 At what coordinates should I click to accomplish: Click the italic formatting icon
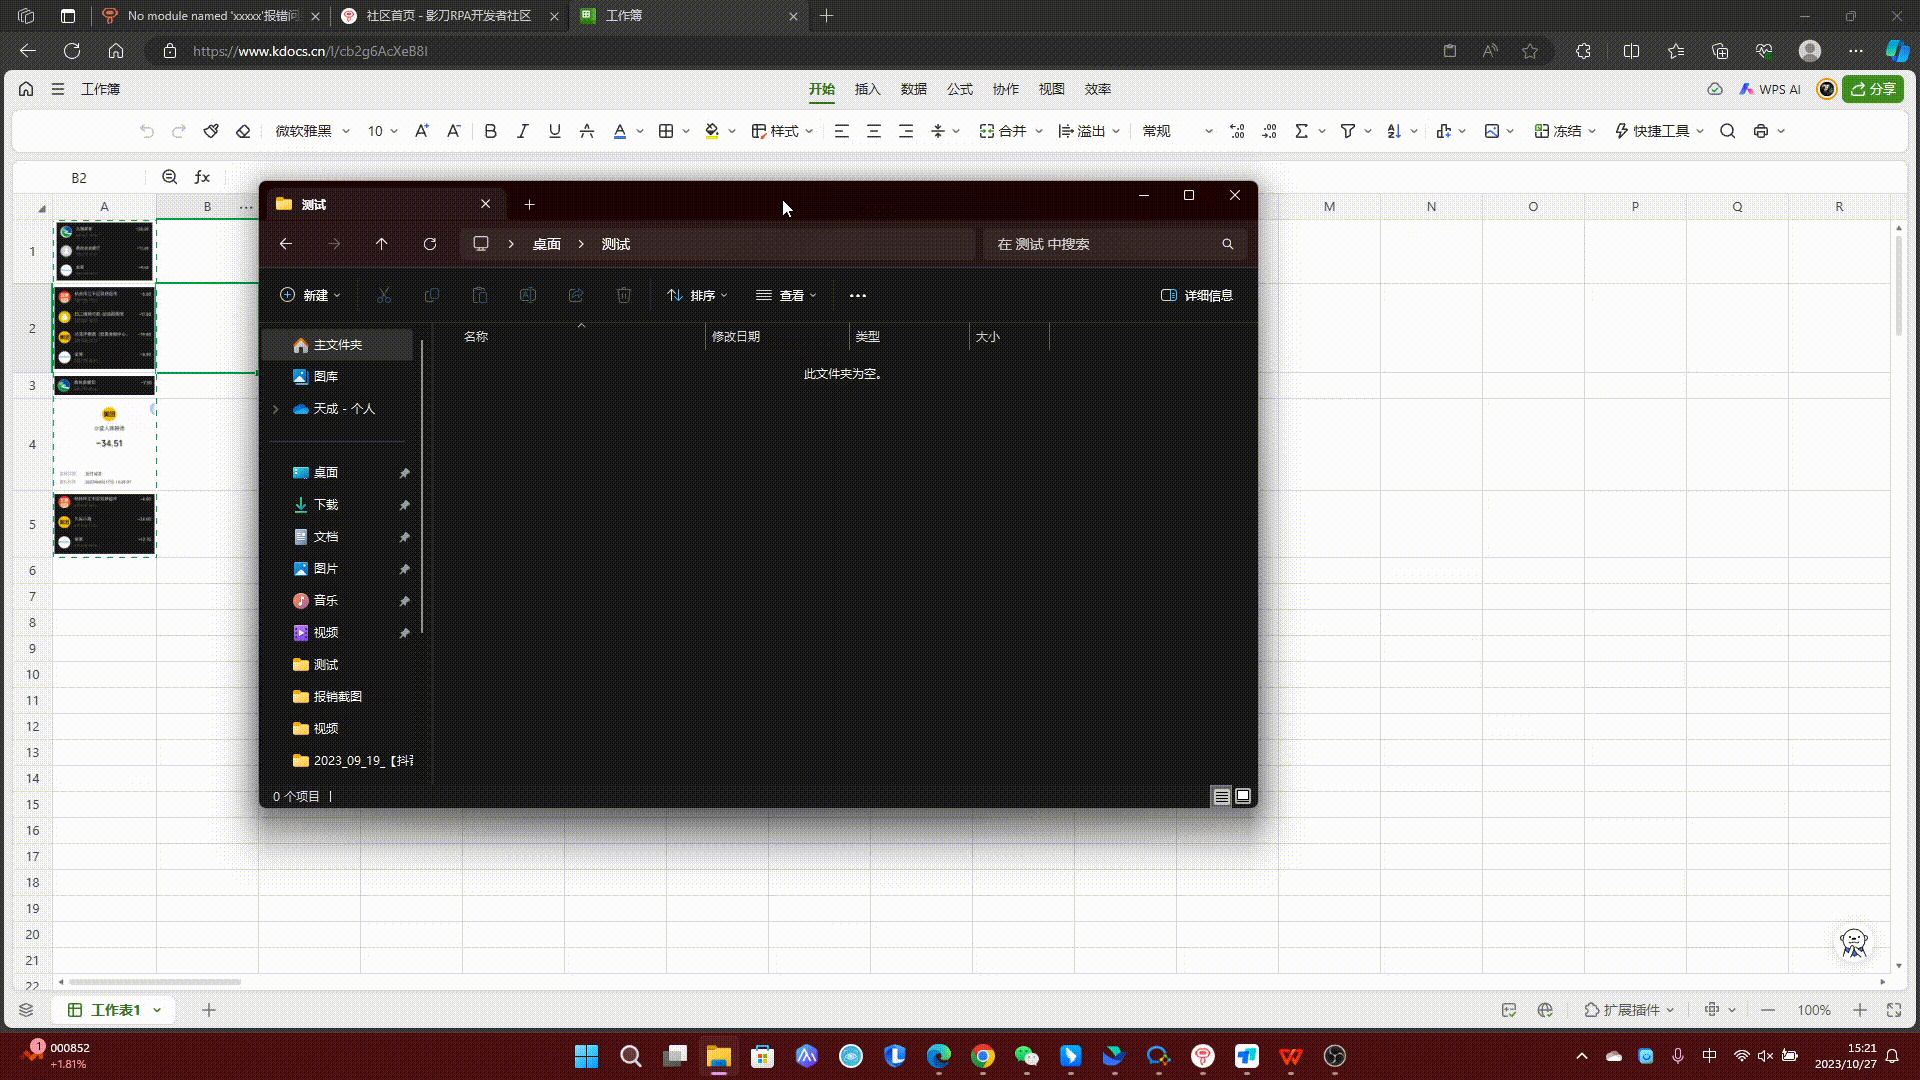[x=522, y=131]
